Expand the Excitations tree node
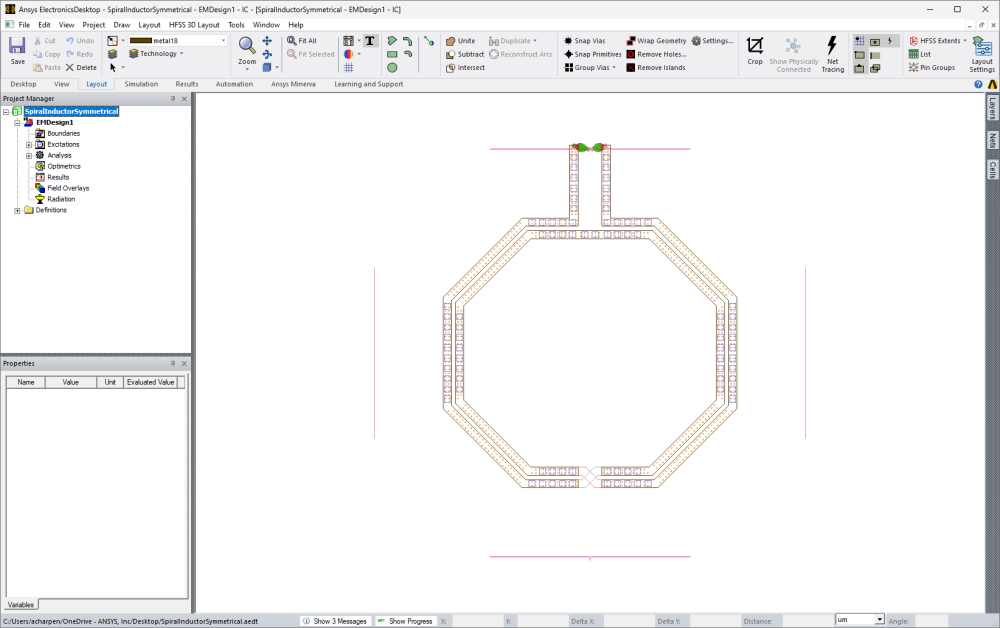The width and height of the screenshot is (1000, 628). 30,144
